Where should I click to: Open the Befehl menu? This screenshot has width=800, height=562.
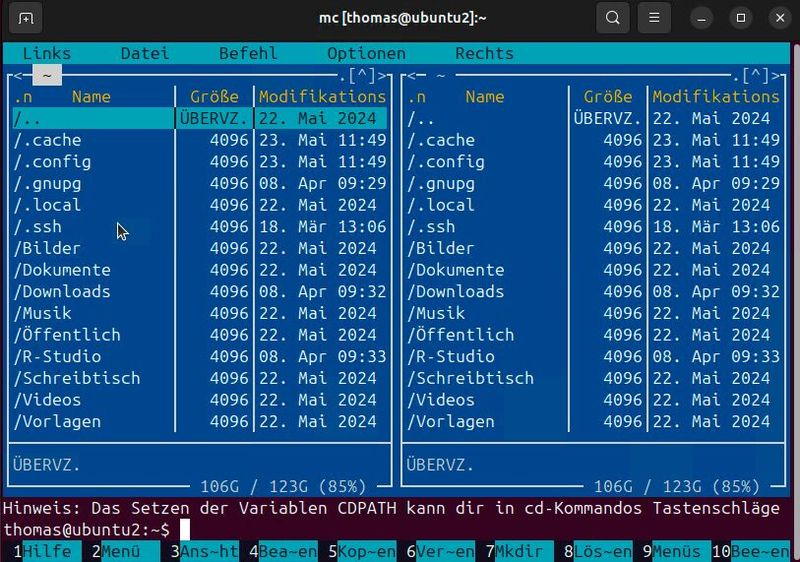click(248, 53)
